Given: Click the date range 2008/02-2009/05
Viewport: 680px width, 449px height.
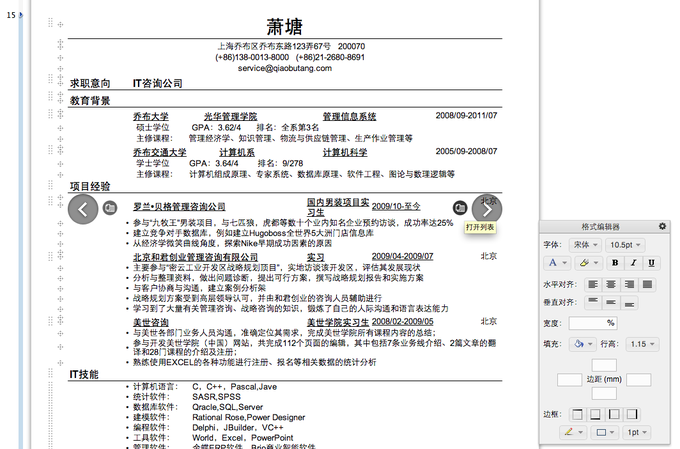Looking at the screenshot, I should [x=402, y=321].
